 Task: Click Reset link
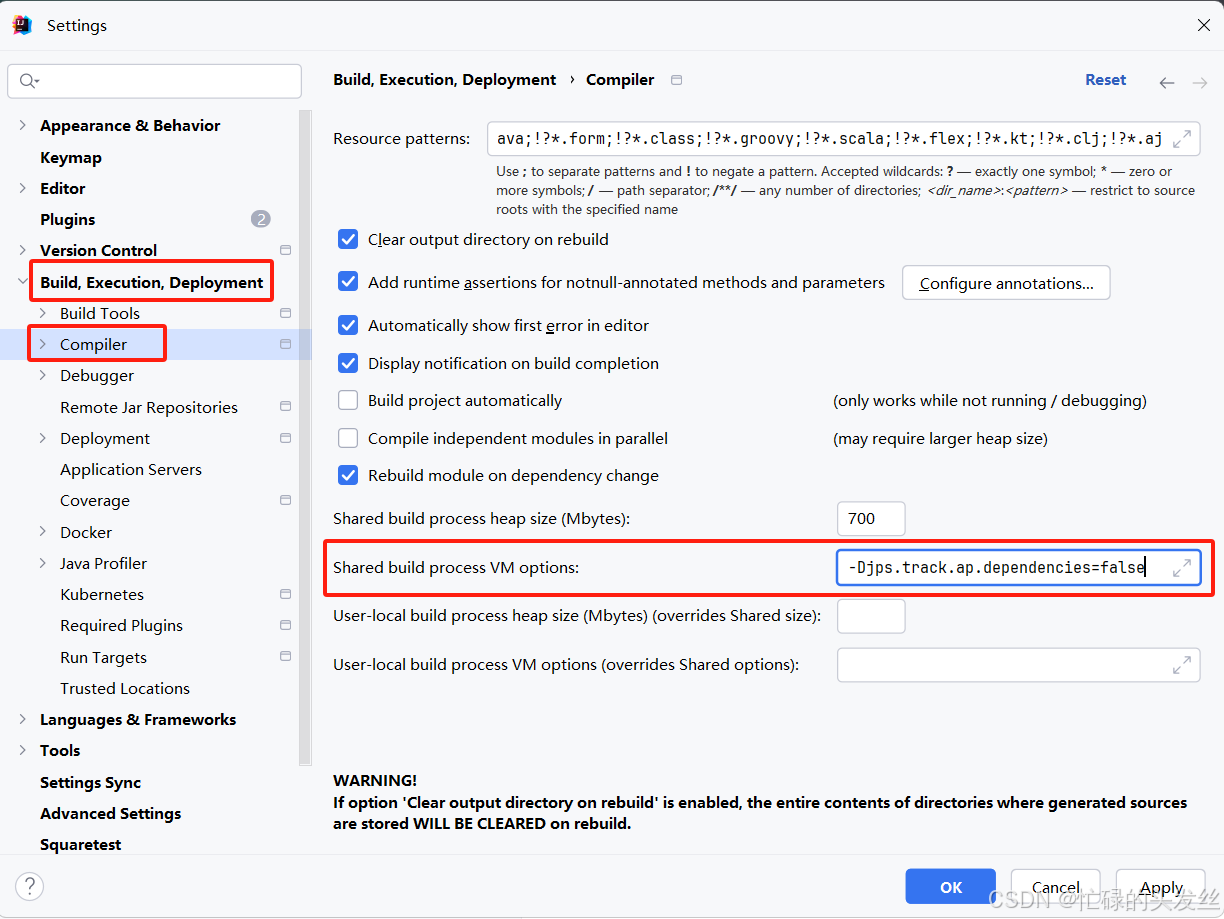(1106, 80)
